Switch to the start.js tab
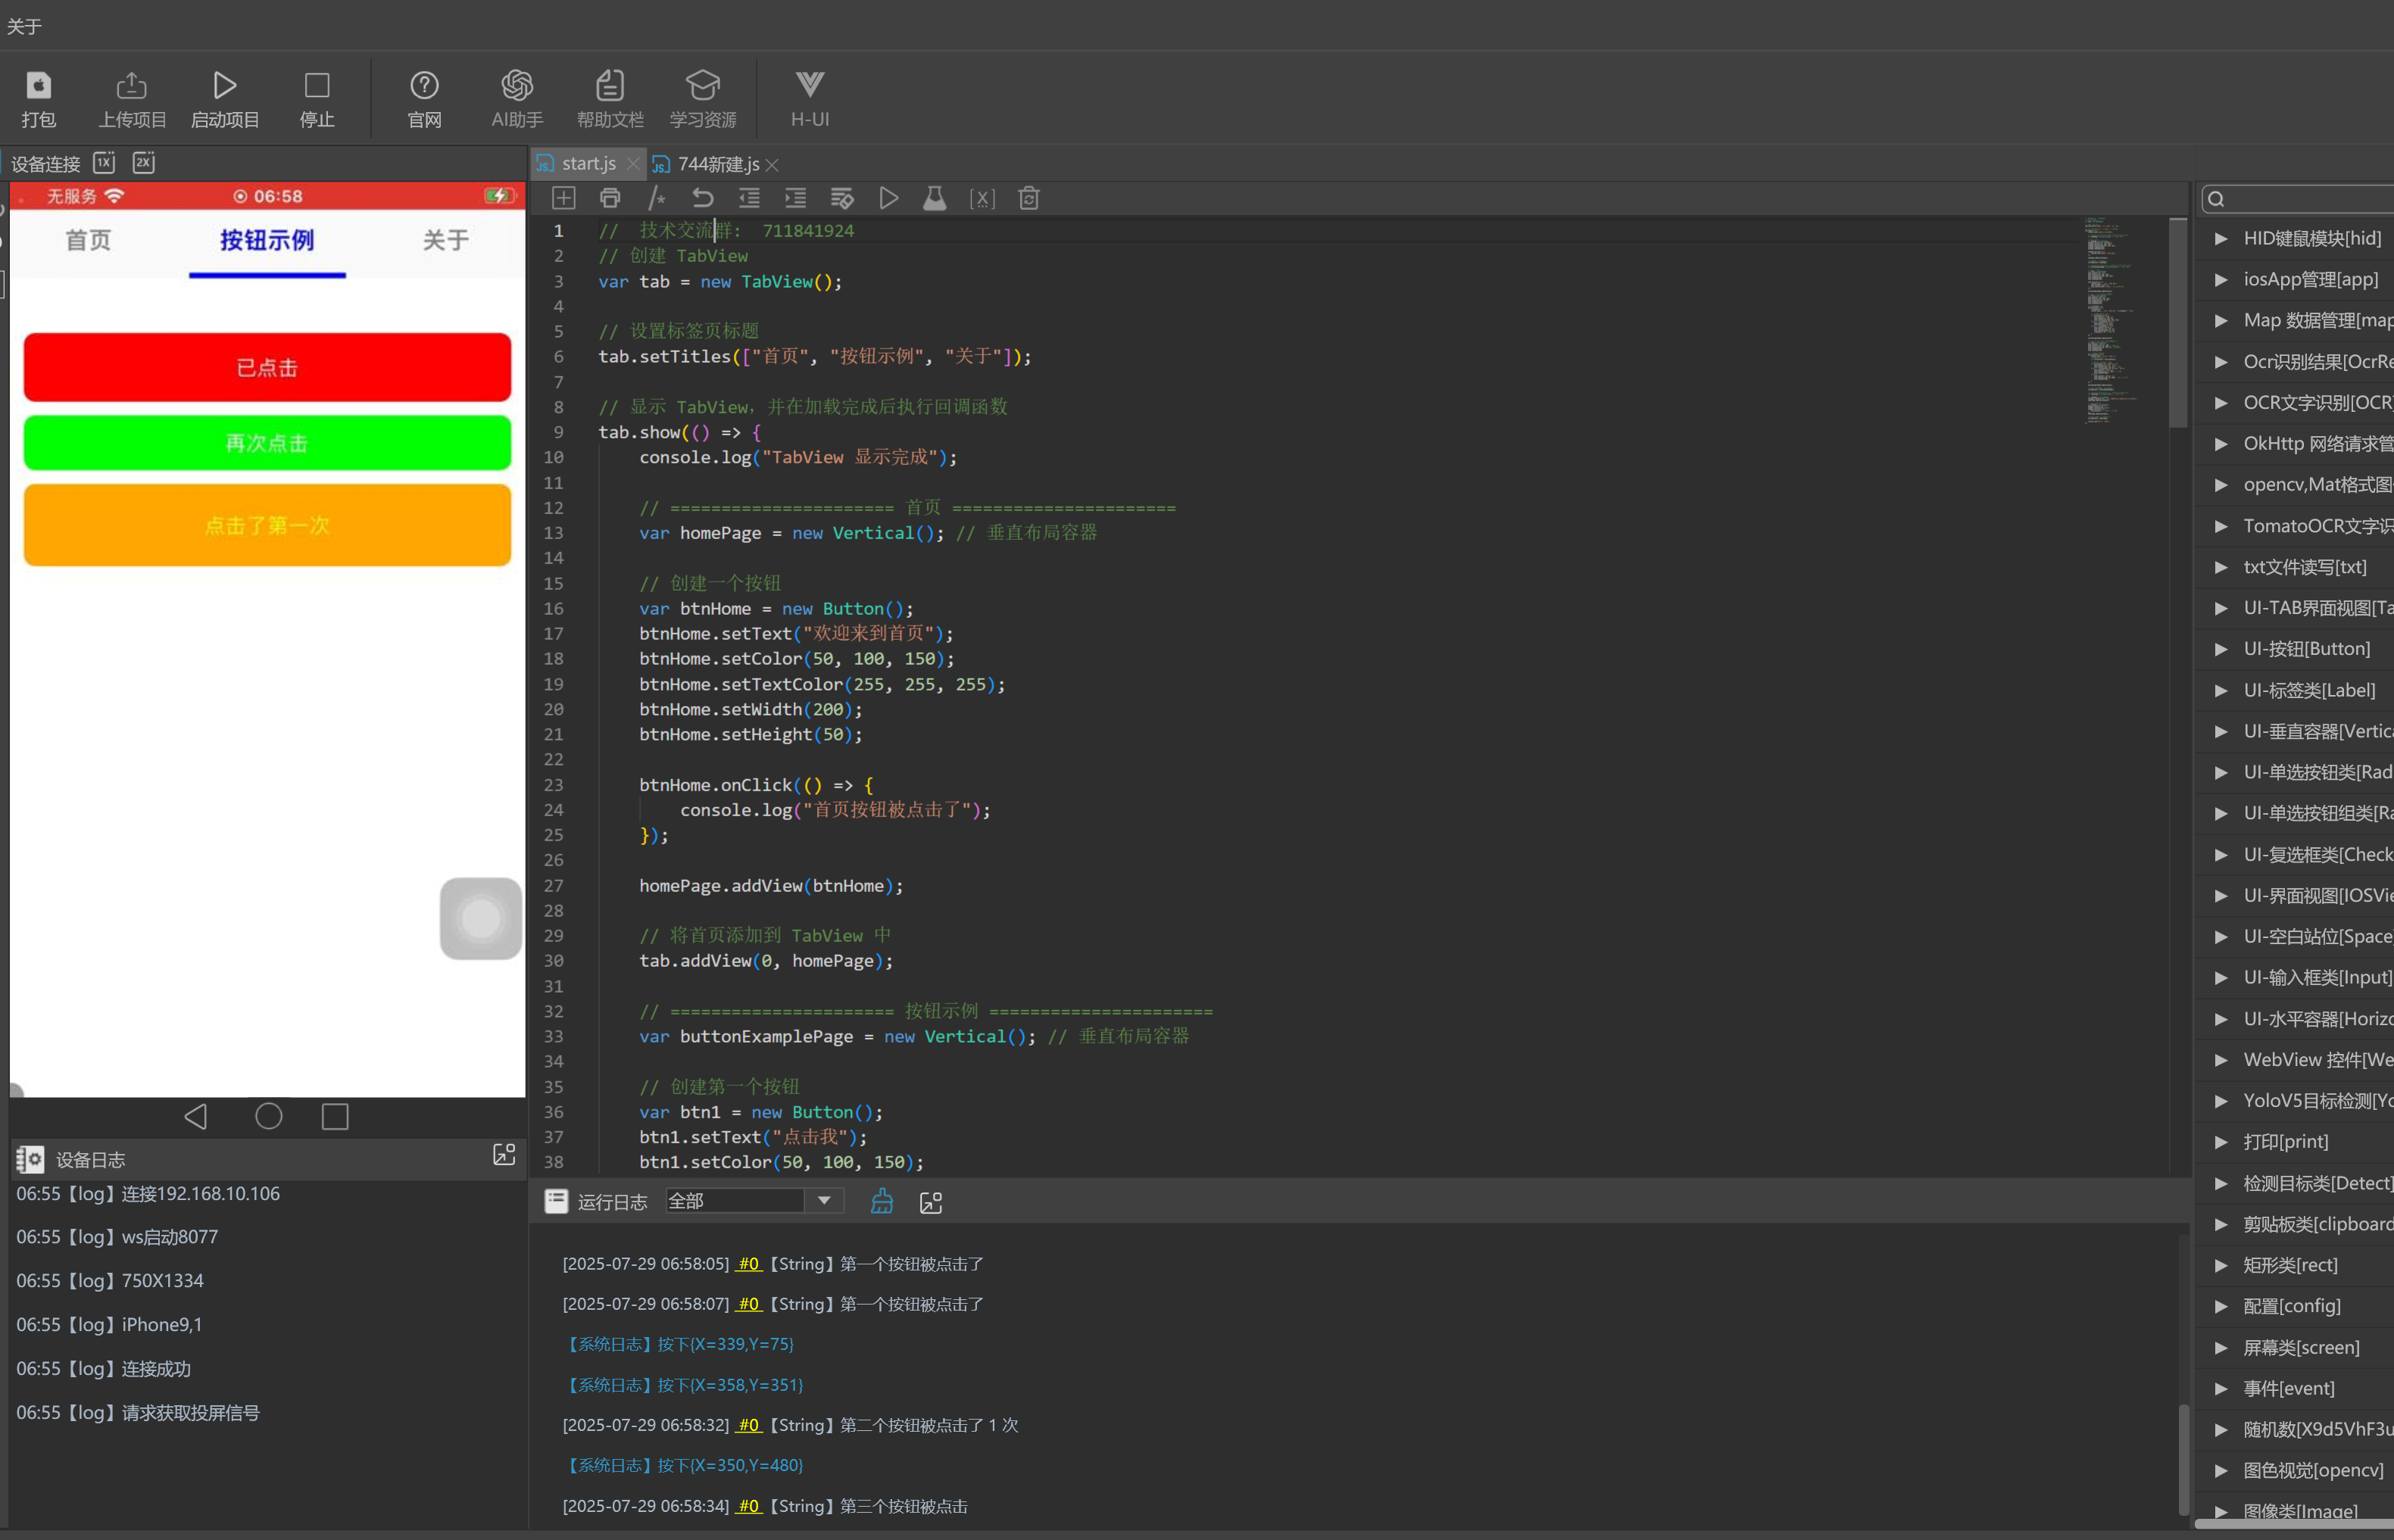The width and height of the screenshot is (2394, 1540). click(588, 163)
